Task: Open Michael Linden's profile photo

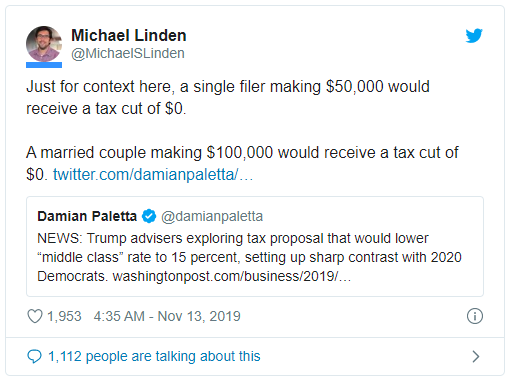Action: coord(44,44)
